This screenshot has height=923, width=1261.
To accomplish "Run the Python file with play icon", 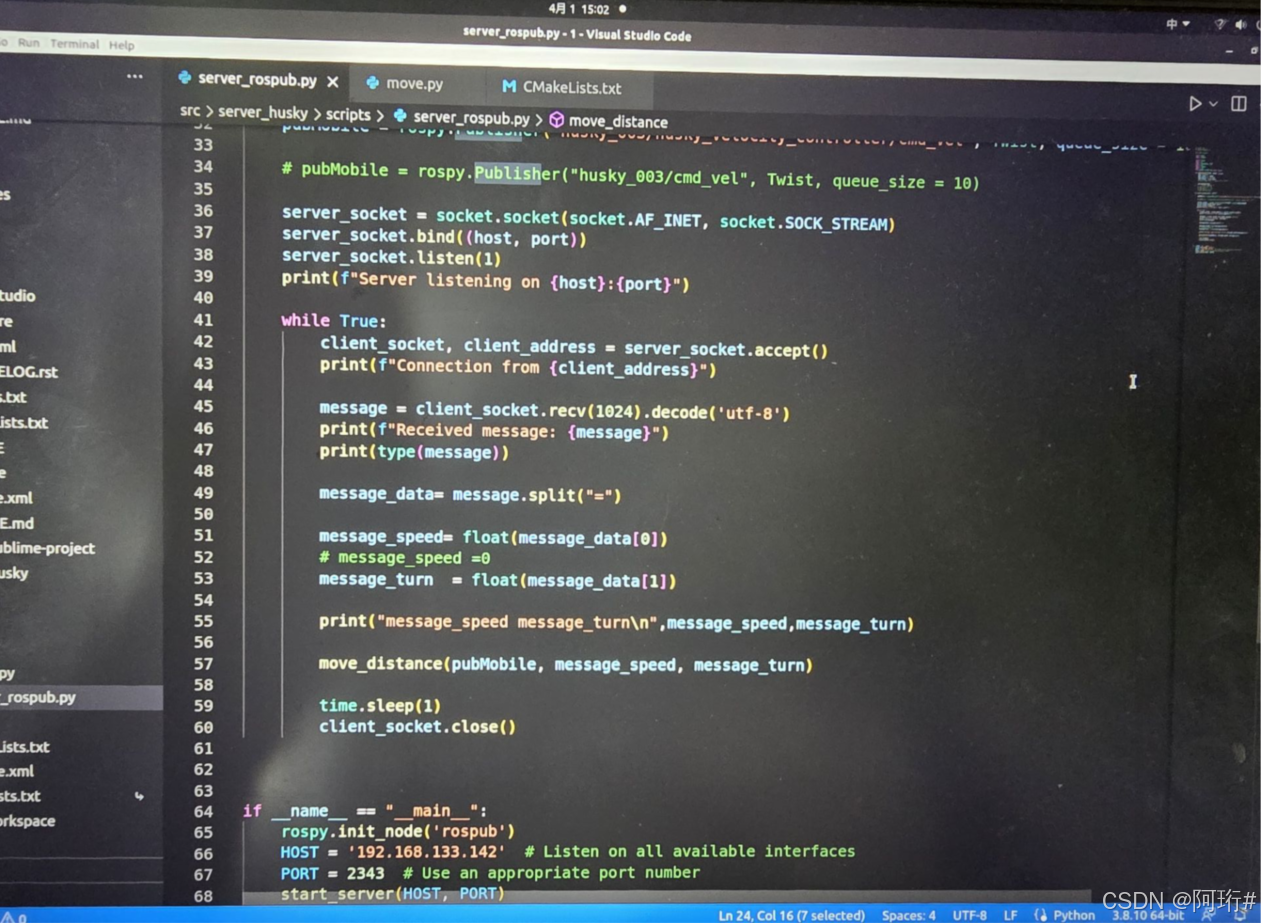I will (x=1195, y=103).
